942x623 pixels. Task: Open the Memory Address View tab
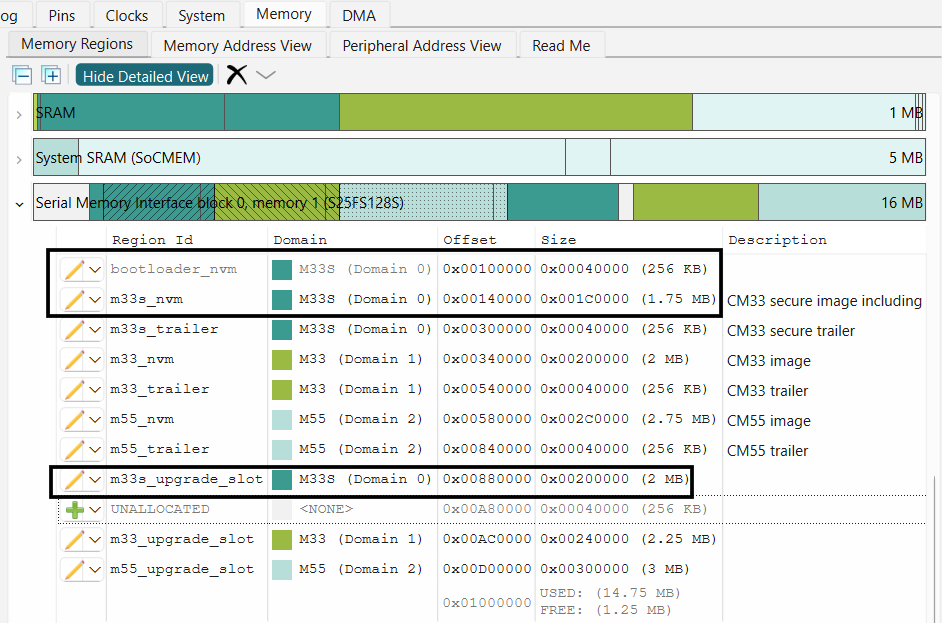(238, 45)
